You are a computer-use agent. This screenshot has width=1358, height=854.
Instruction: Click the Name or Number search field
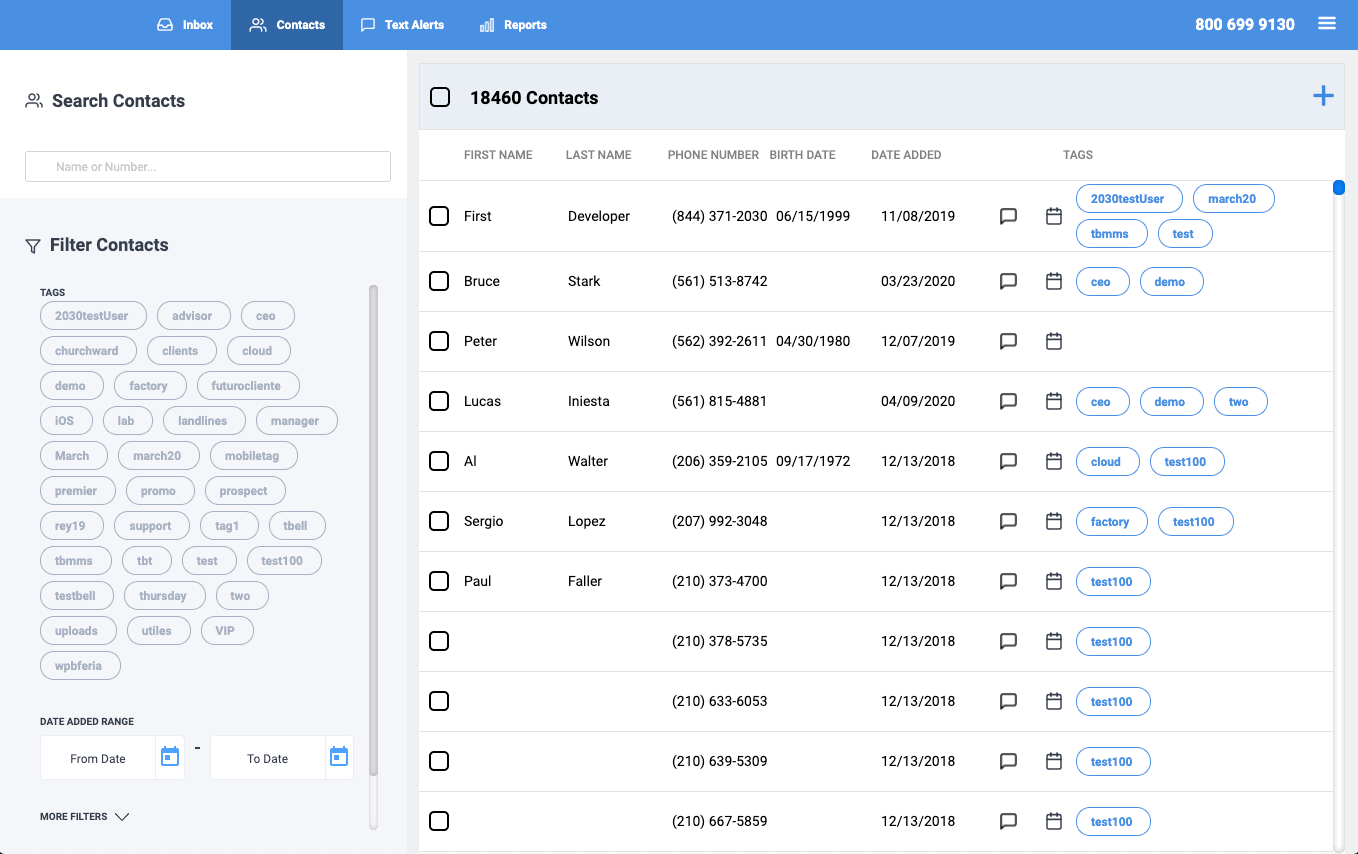(x=207, y=167)
